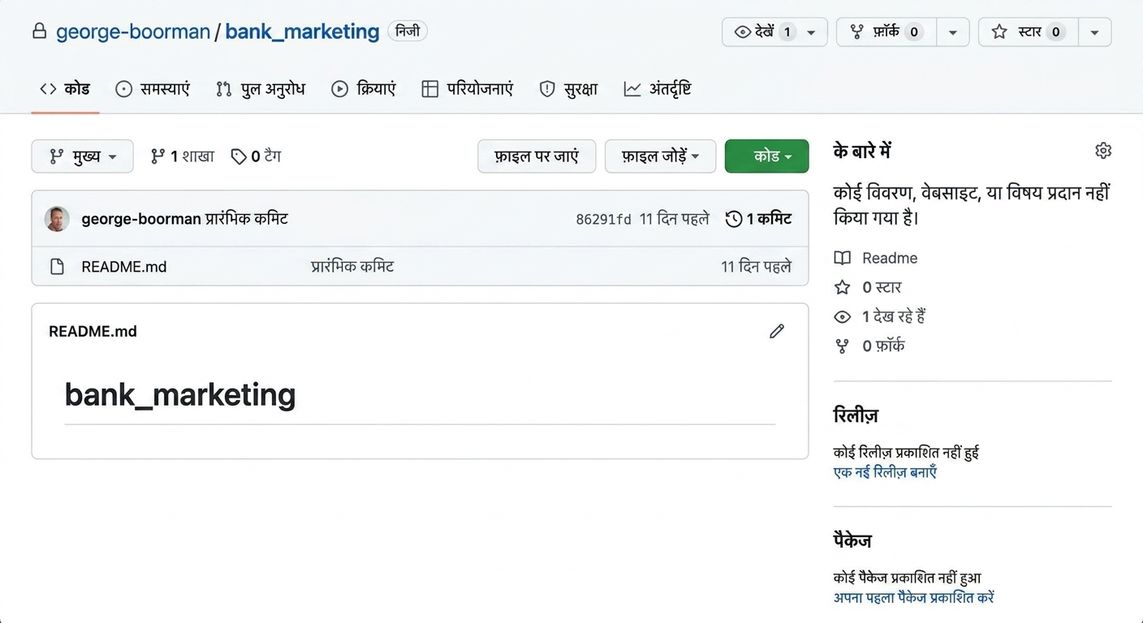Click the play icon in क्रियाएं tab

click(x=340, y=89)
